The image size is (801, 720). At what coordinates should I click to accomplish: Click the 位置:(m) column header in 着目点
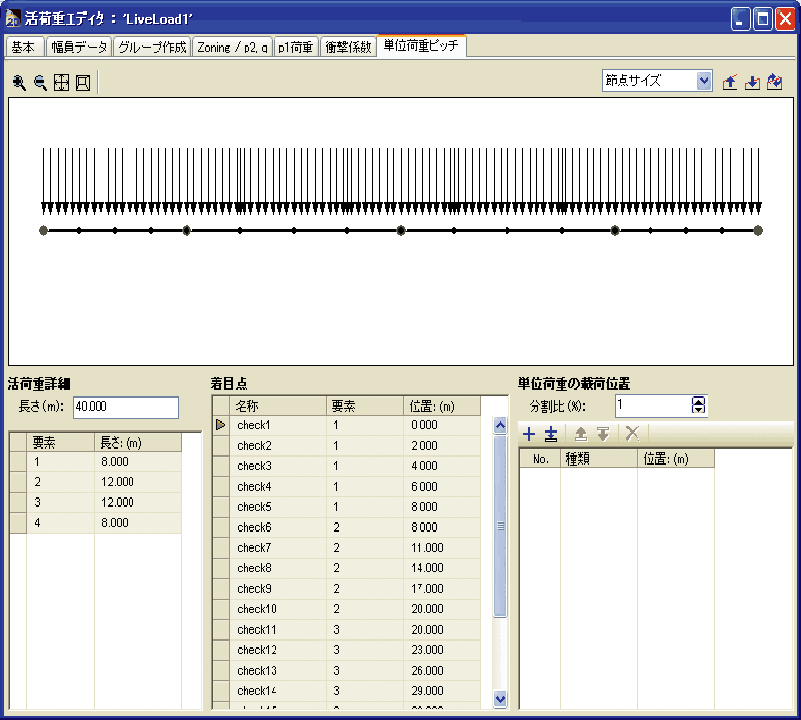443,406
